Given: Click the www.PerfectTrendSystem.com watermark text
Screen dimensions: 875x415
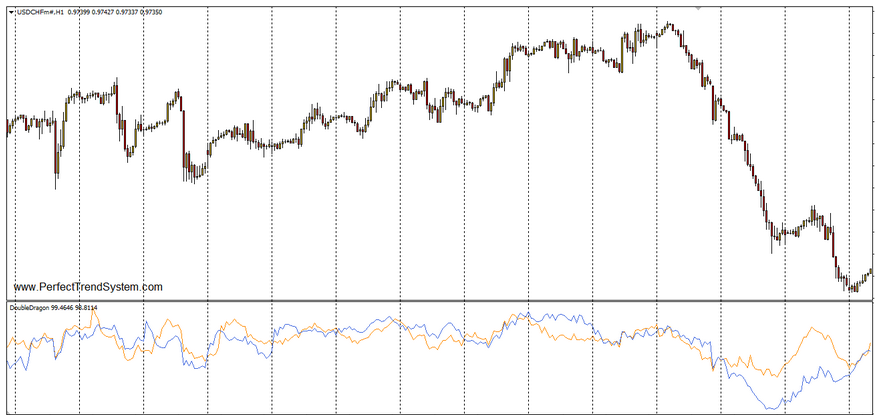Looking at the screenshot, I should [88, 287].
